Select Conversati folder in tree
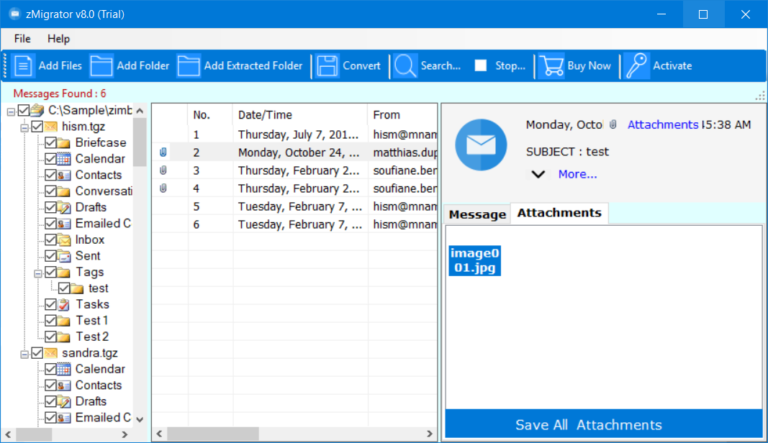The width and height of the screenshot is (768, 443). click(x=104, y=191)
